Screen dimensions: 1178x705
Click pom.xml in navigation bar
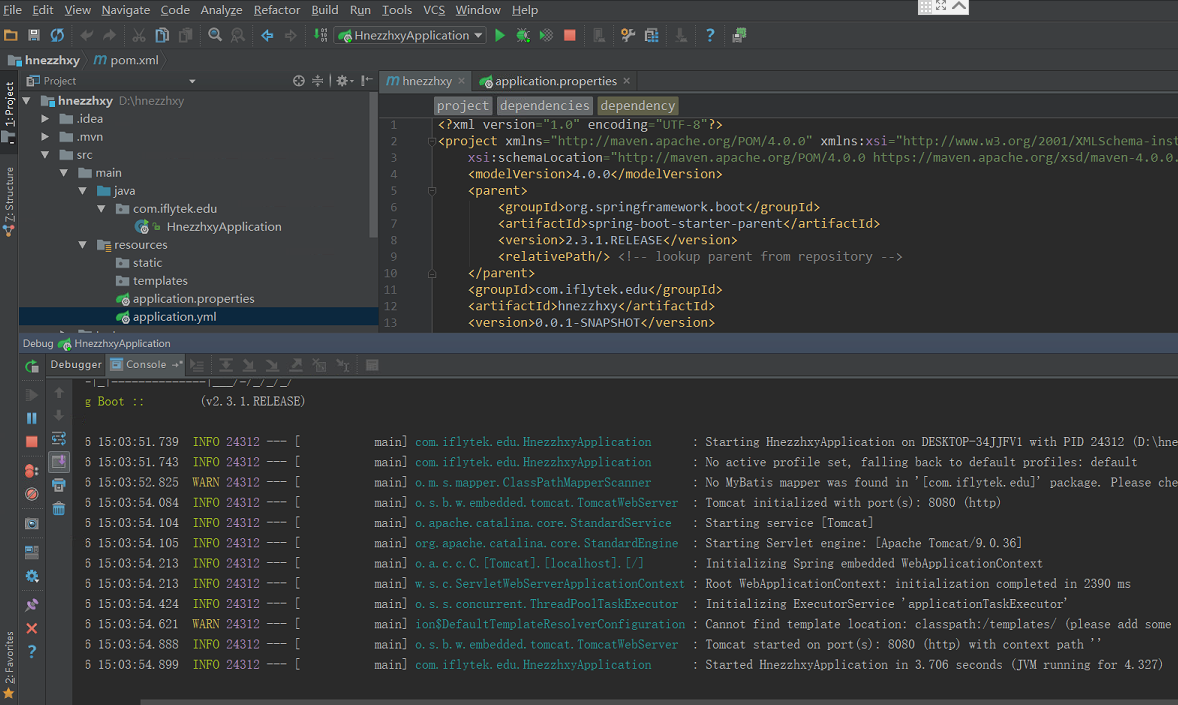126,60
